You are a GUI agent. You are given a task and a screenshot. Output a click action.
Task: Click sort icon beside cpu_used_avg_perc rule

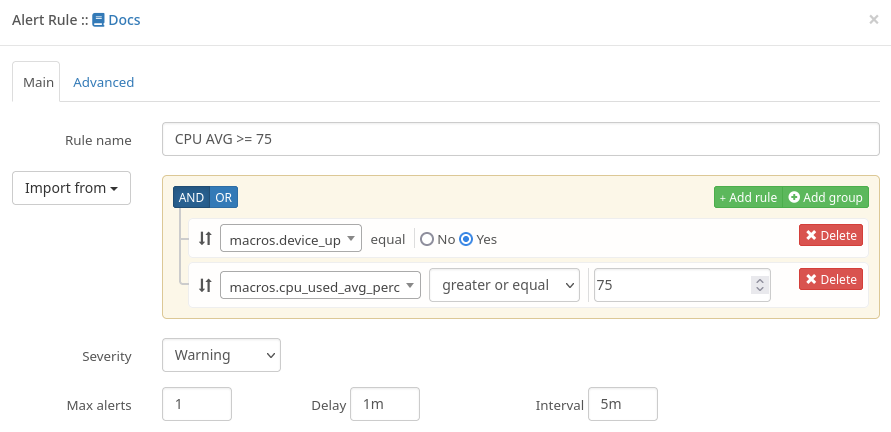pyautogui.click(x=205, y=285)
